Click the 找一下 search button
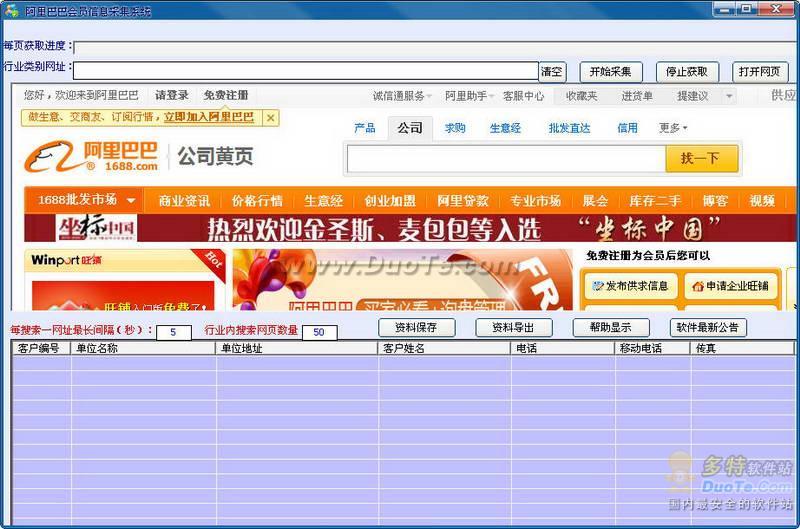Screen dimensions: 800x529 (x=702, y=159)
